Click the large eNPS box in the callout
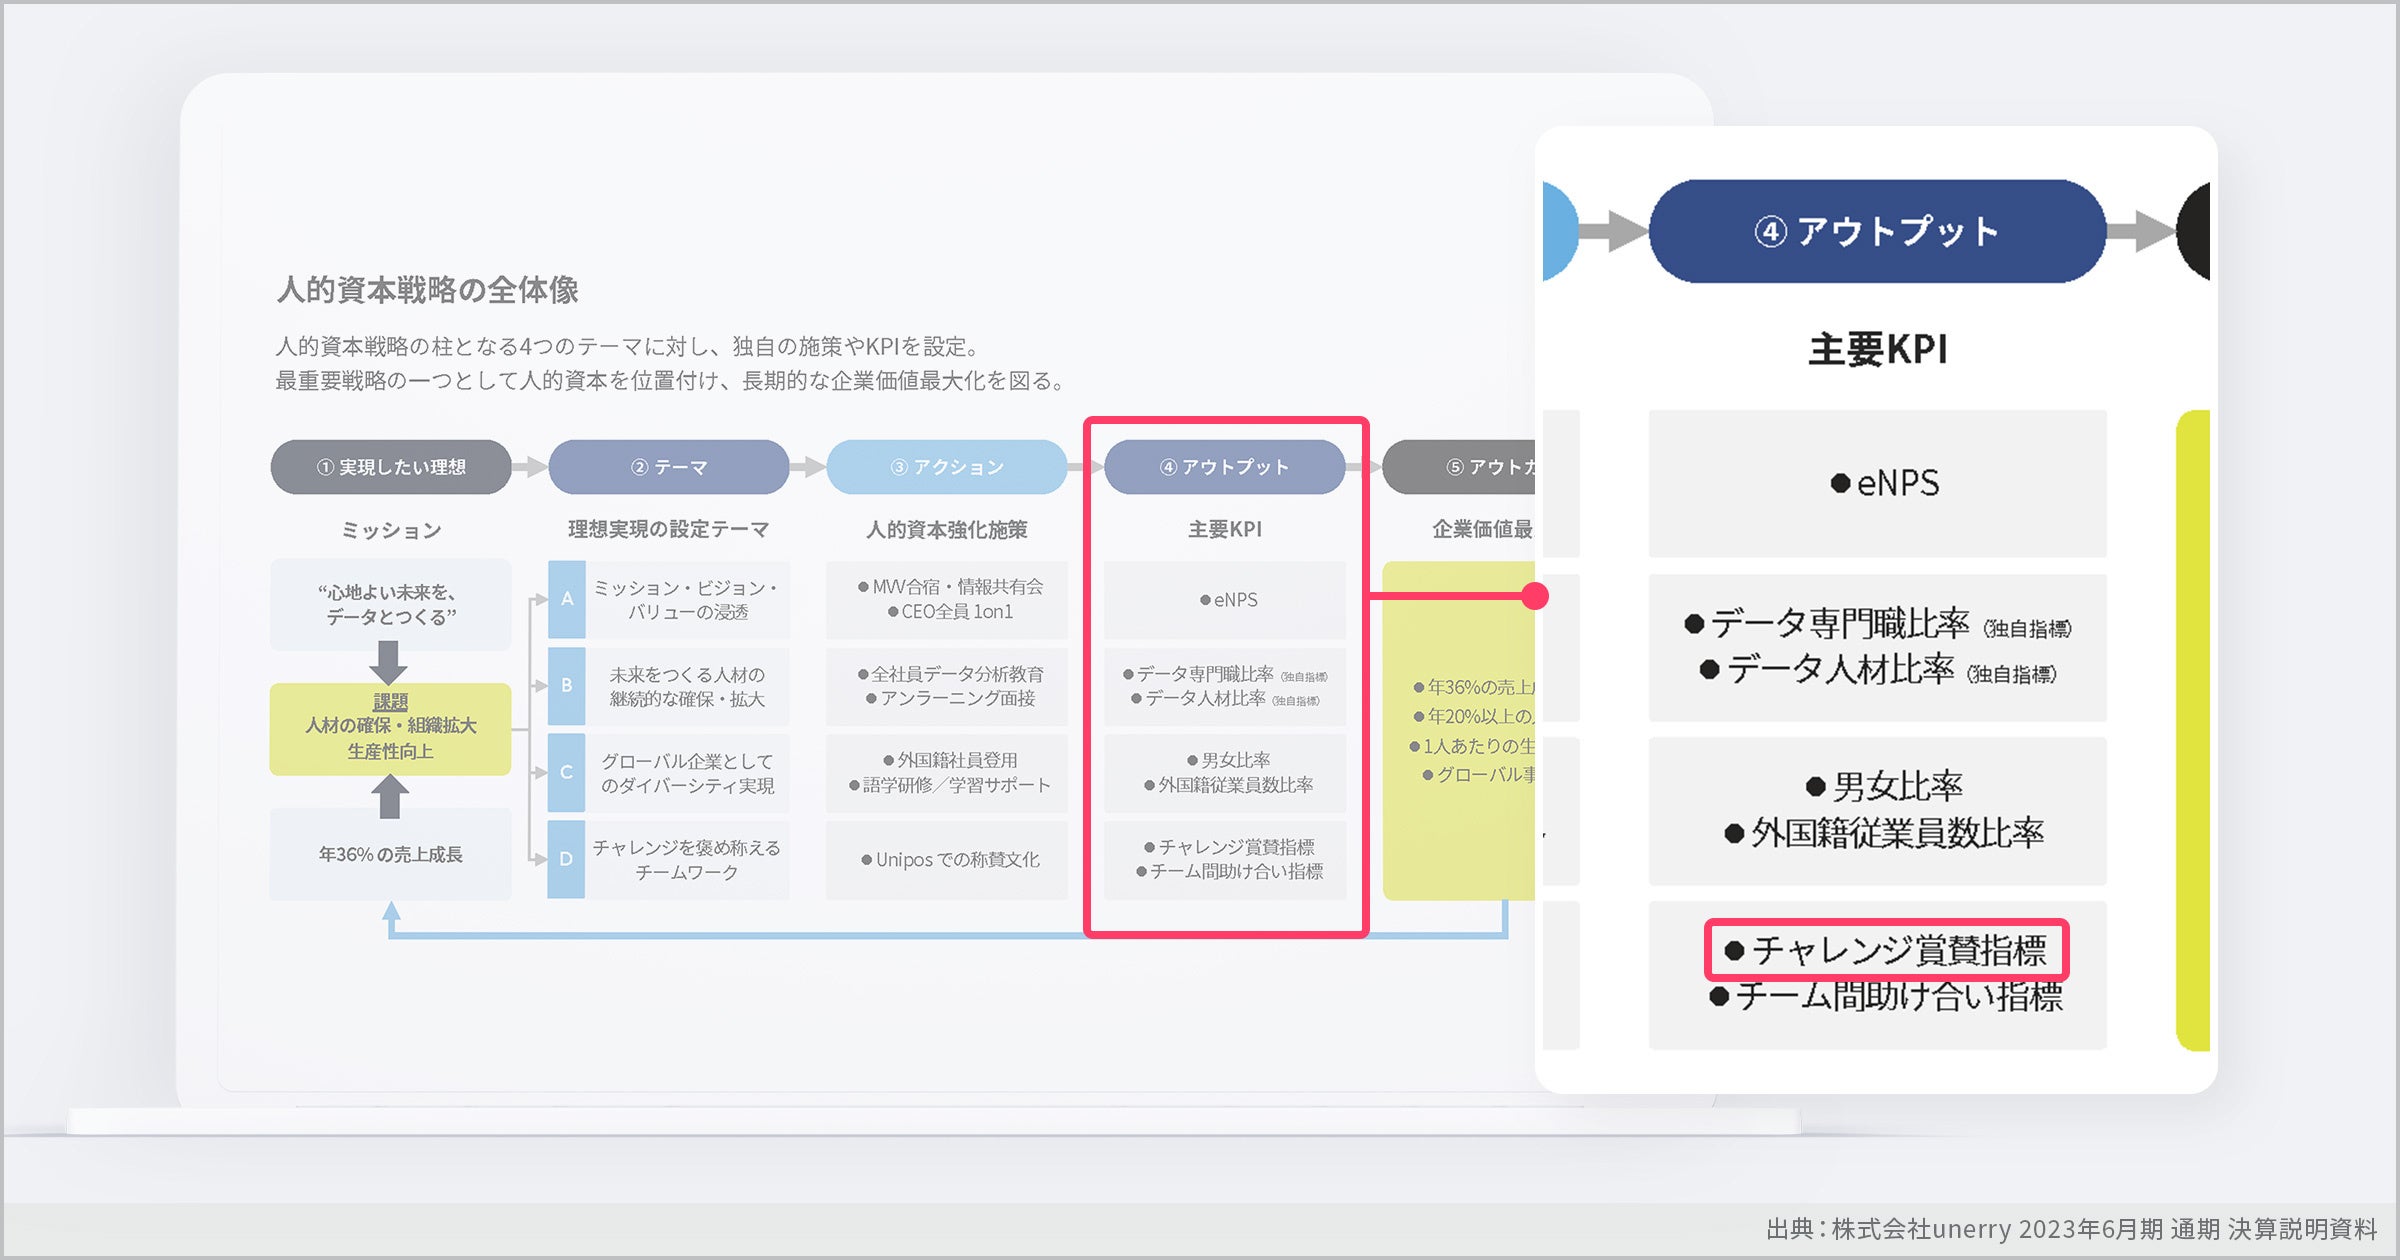The image size is (2400, 1260). click(x=1878, y=483)
